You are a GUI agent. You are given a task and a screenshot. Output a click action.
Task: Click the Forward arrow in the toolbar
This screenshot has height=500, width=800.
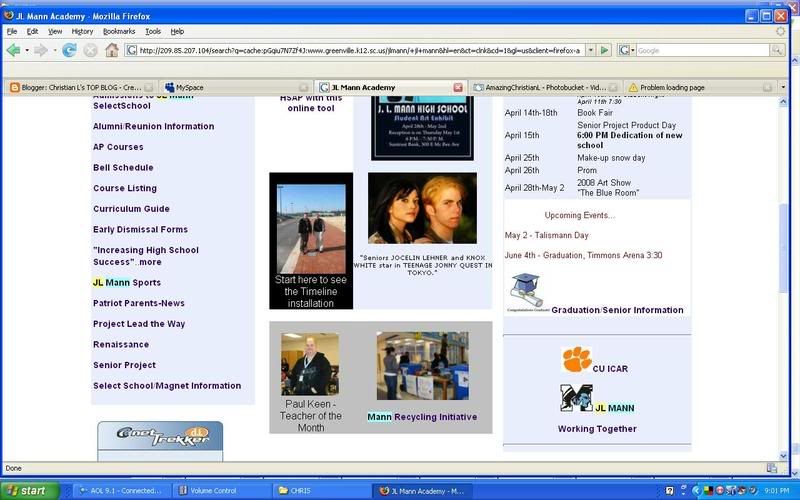[41, 50]
